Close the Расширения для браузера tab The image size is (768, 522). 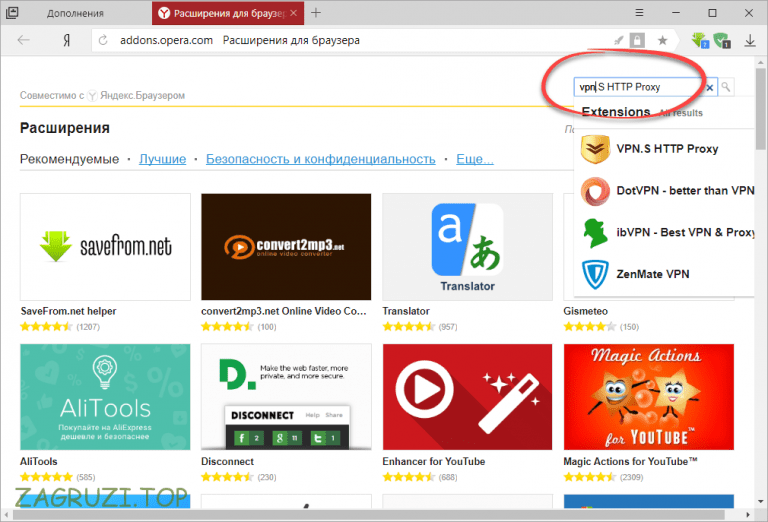click(x=293, y=13)
